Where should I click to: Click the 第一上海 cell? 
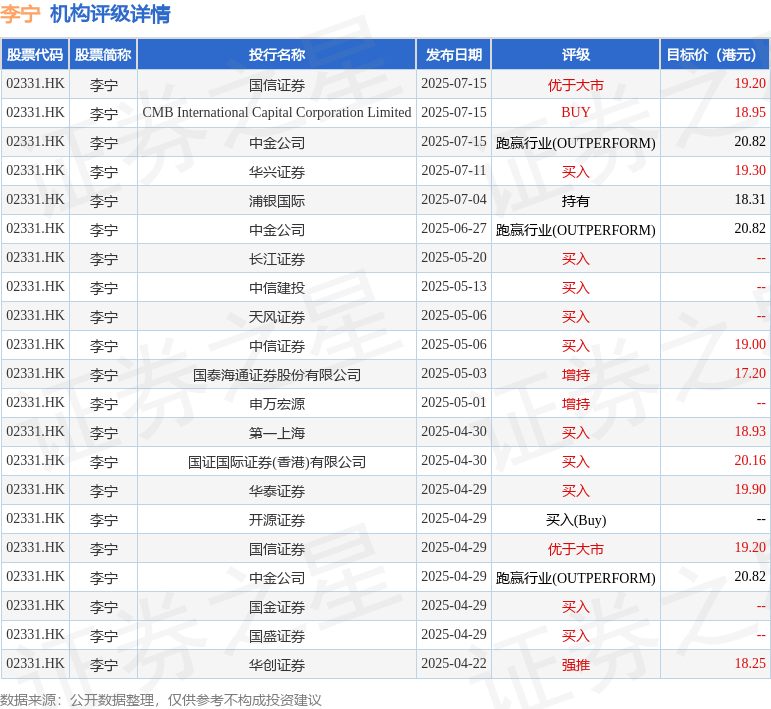point(277,433)
